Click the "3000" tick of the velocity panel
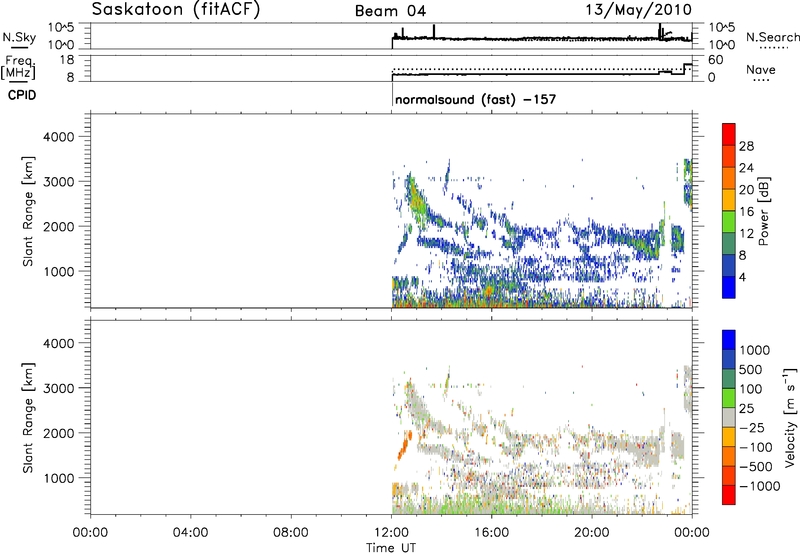Image resolution: width=800 pixels, height=554 pixels. tap(58, 388)
